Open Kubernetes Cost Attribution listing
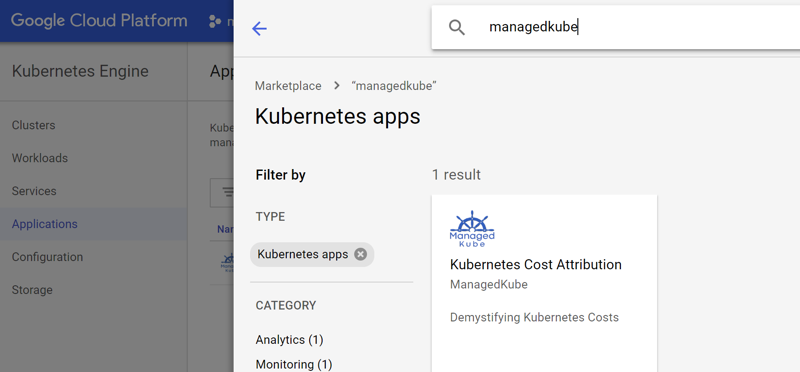 coord(536,264)
